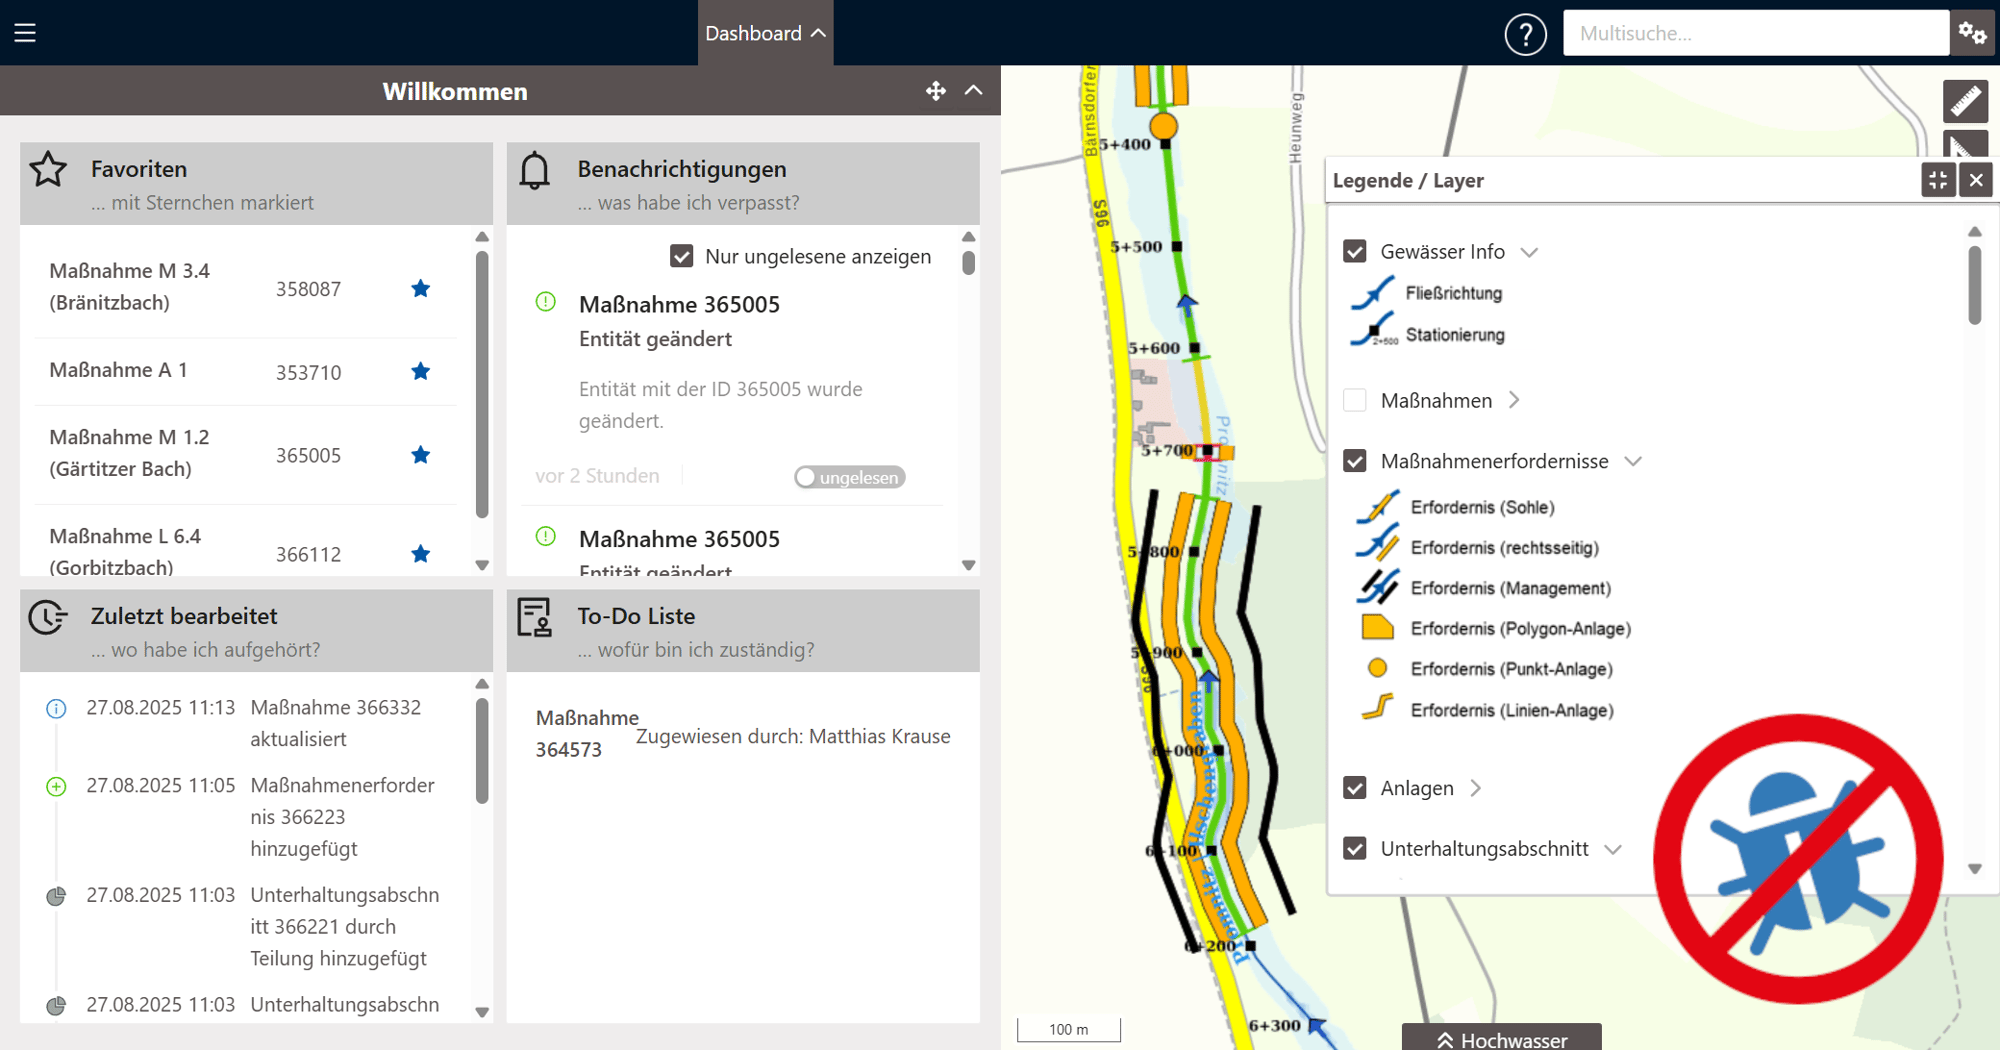Collapse the Willkommen panel with chevron

[974, 90]
